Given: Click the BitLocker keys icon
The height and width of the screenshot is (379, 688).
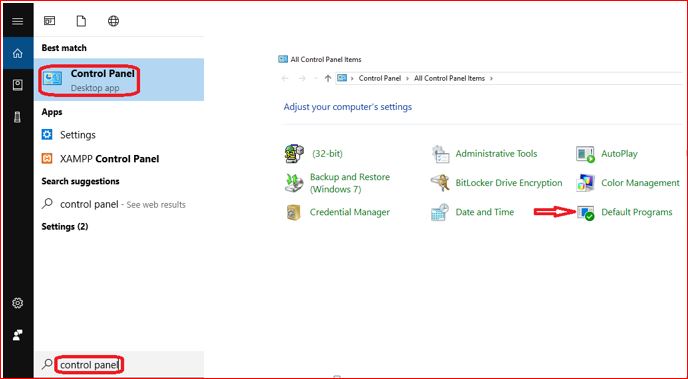Looking at the screenshot, I should click(440, 183).
